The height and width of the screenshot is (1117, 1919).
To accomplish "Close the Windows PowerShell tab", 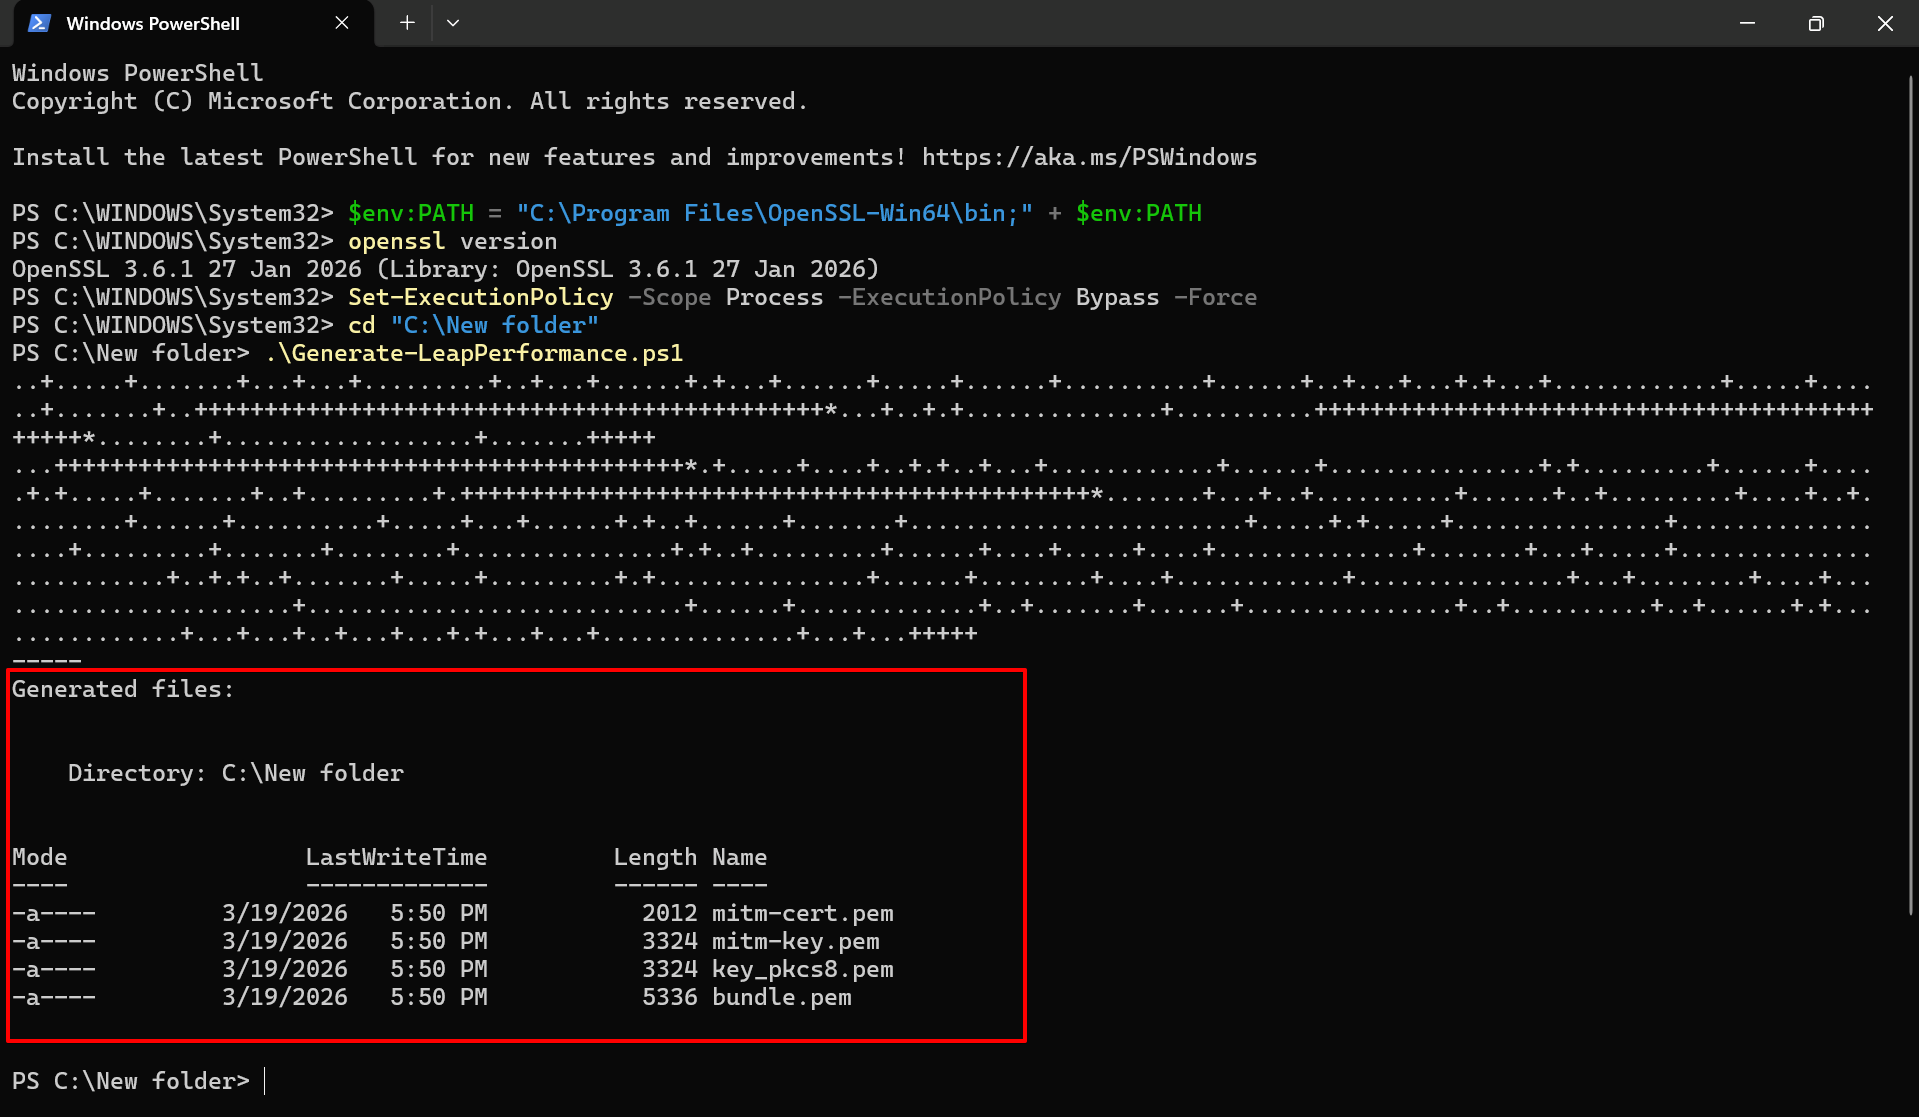I will point(342,23).
